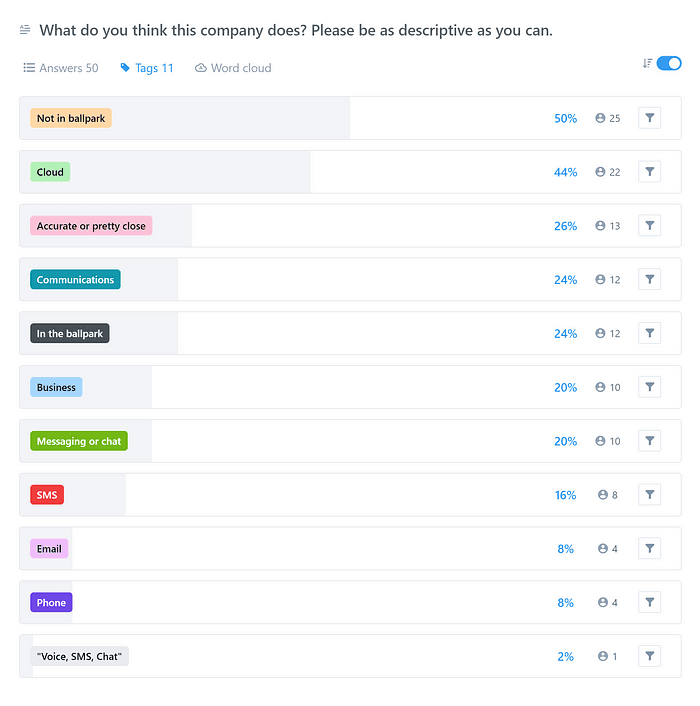Filter responses by the Cloud tag

pyautogui.click(x=650, y=172)
